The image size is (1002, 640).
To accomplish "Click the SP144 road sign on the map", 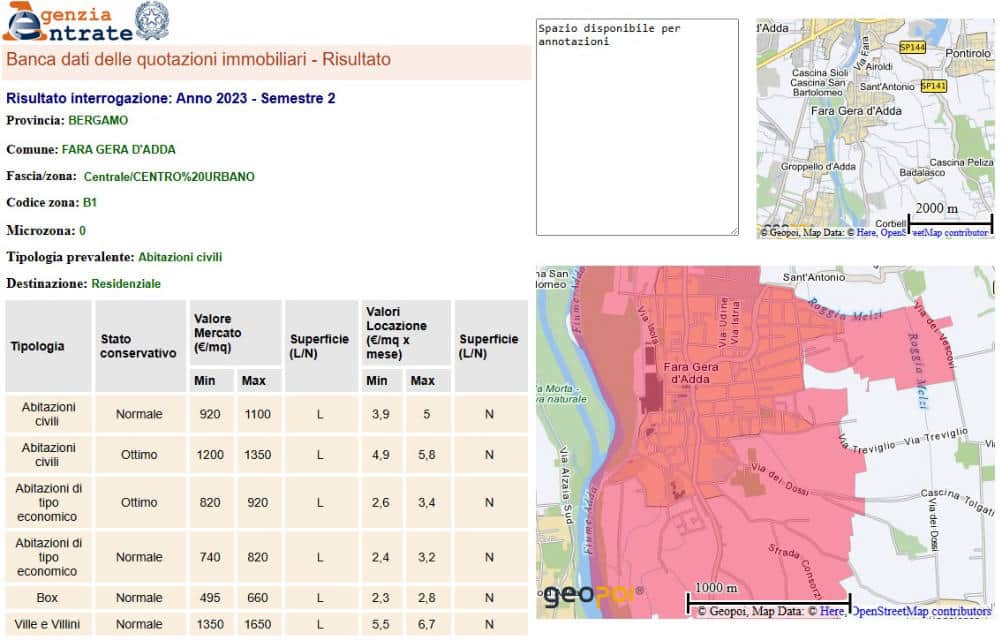I will [912, 47].
